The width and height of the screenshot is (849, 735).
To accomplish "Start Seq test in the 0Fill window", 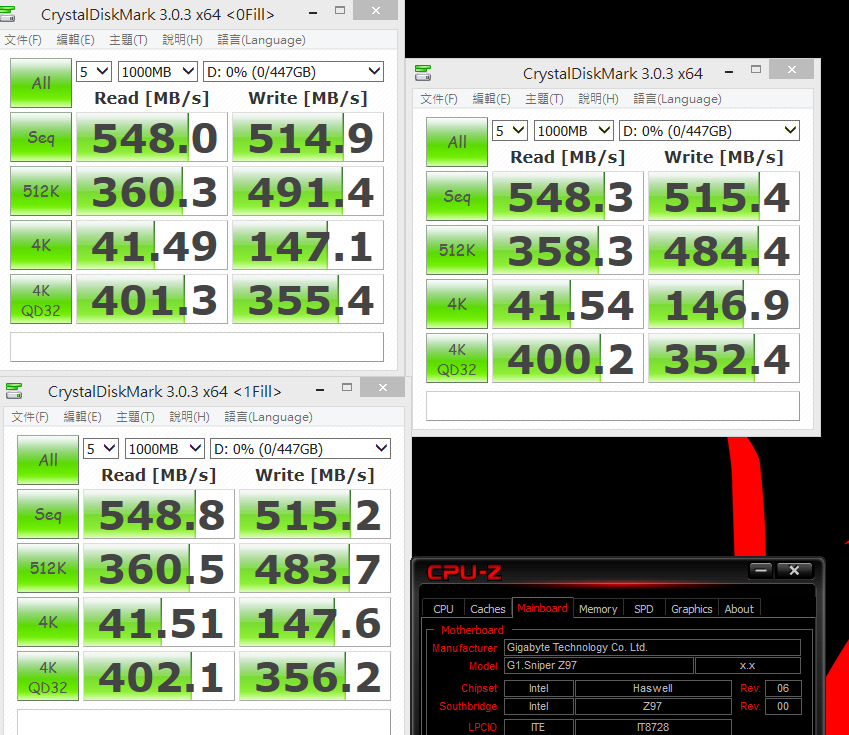I will (x=41, y=137).
